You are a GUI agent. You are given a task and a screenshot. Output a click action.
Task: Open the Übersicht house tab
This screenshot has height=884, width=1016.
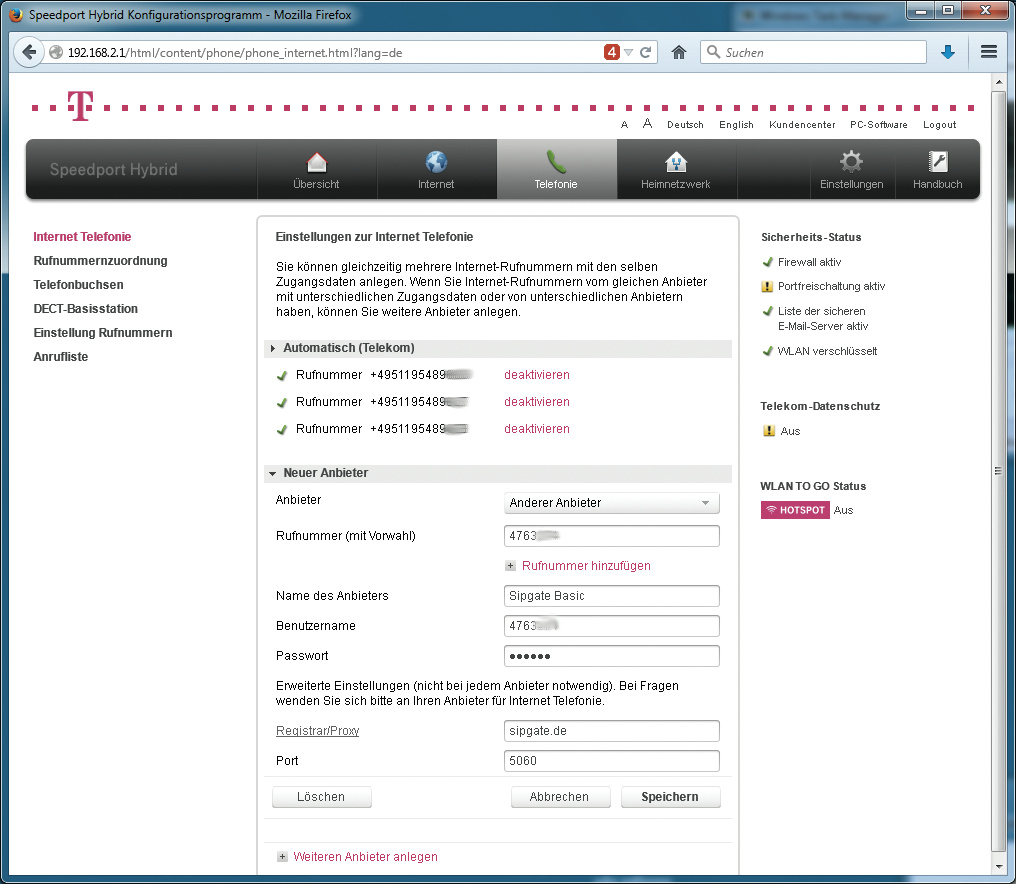(x=316, y=170)
